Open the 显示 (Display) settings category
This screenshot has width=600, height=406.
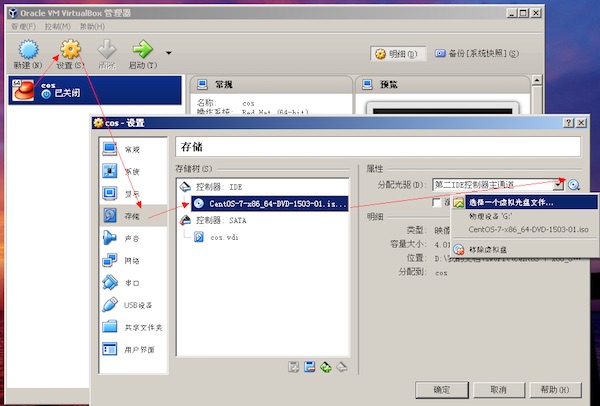point(133,194)
